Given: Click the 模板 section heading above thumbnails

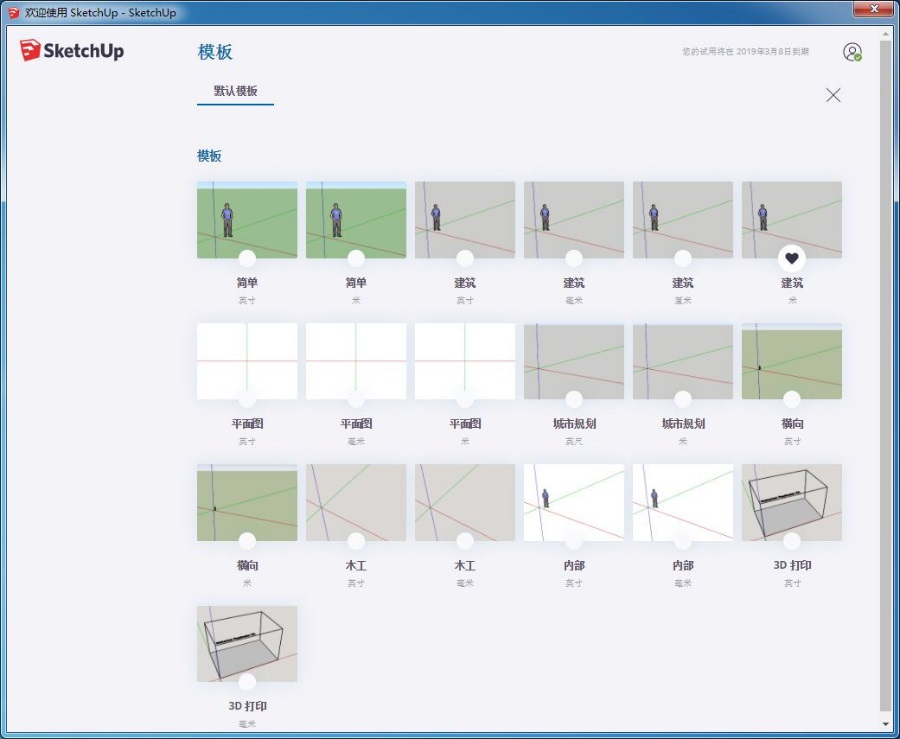Looking at the screenshot, I should [x=209, y=156].
